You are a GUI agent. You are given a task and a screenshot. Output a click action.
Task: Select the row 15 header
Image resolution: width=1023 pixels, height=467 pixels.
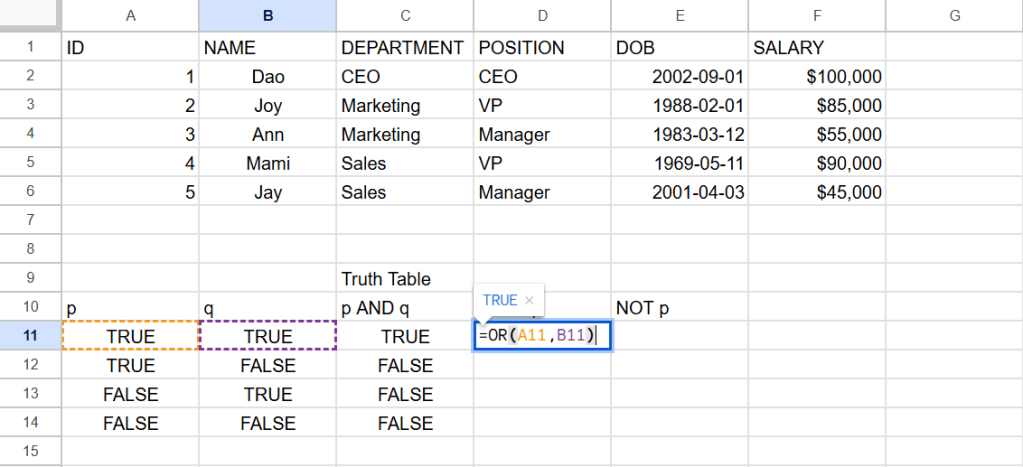30,452
